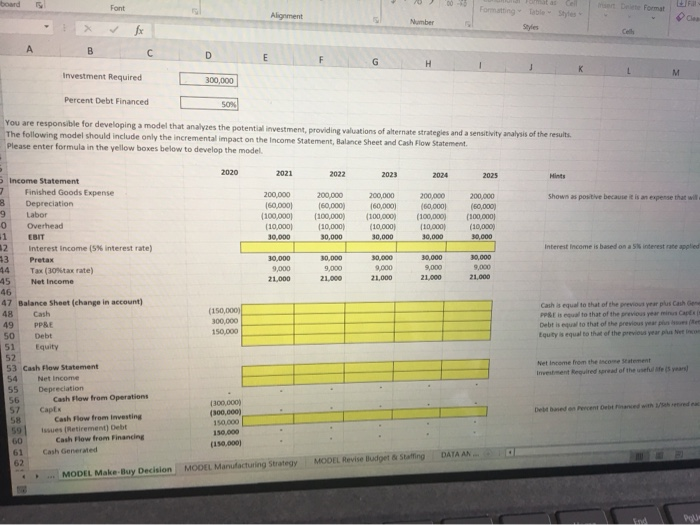This screenshot has width=700, height=525.
Task: Select yellow Cash cell under 2021
Action: 267,309
